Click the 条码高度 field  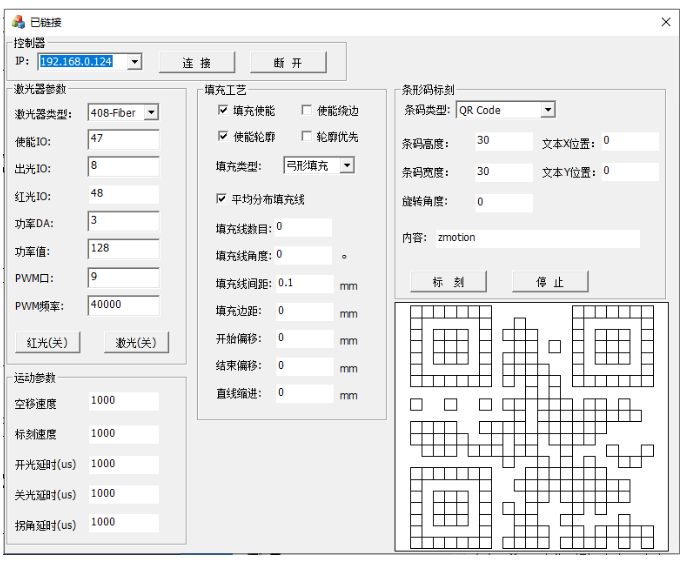[504, 141]
